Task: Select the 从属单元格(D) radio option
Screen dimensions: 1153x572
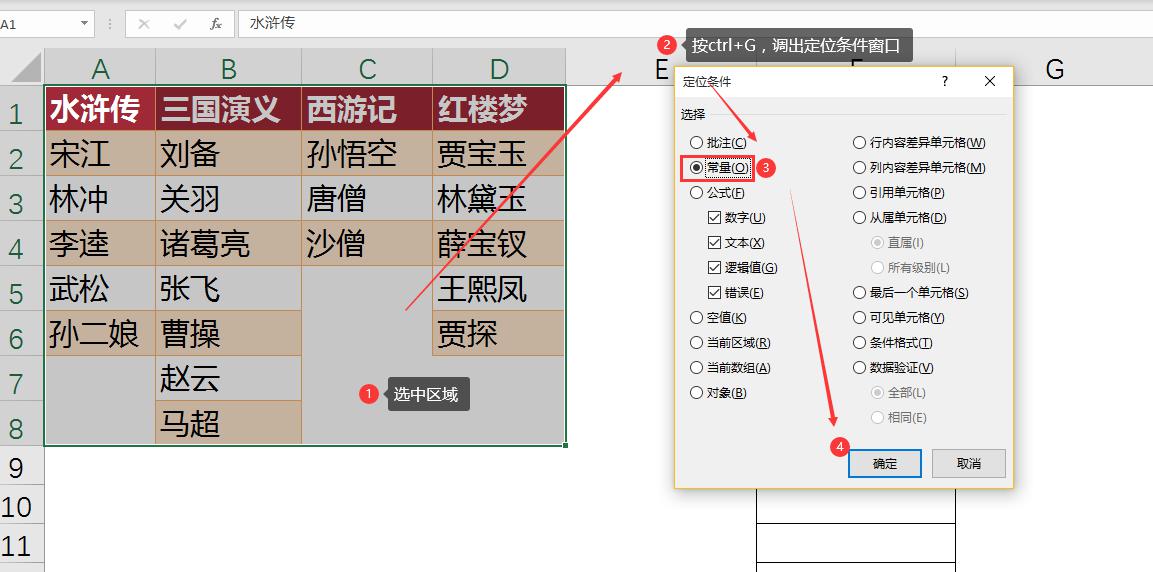Action: [899, 218]
